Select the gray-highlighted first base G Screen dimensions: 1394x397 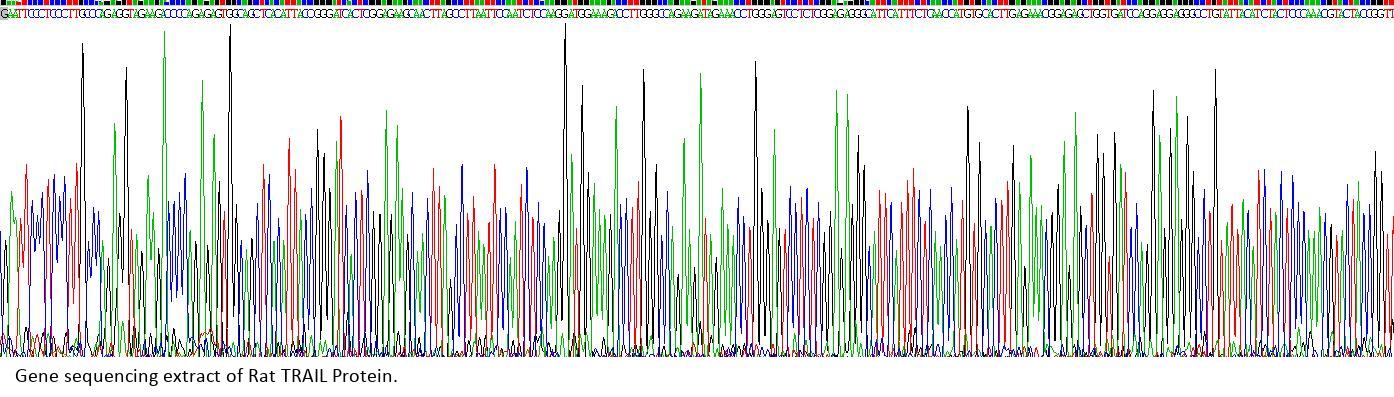(x=3, y=14)
